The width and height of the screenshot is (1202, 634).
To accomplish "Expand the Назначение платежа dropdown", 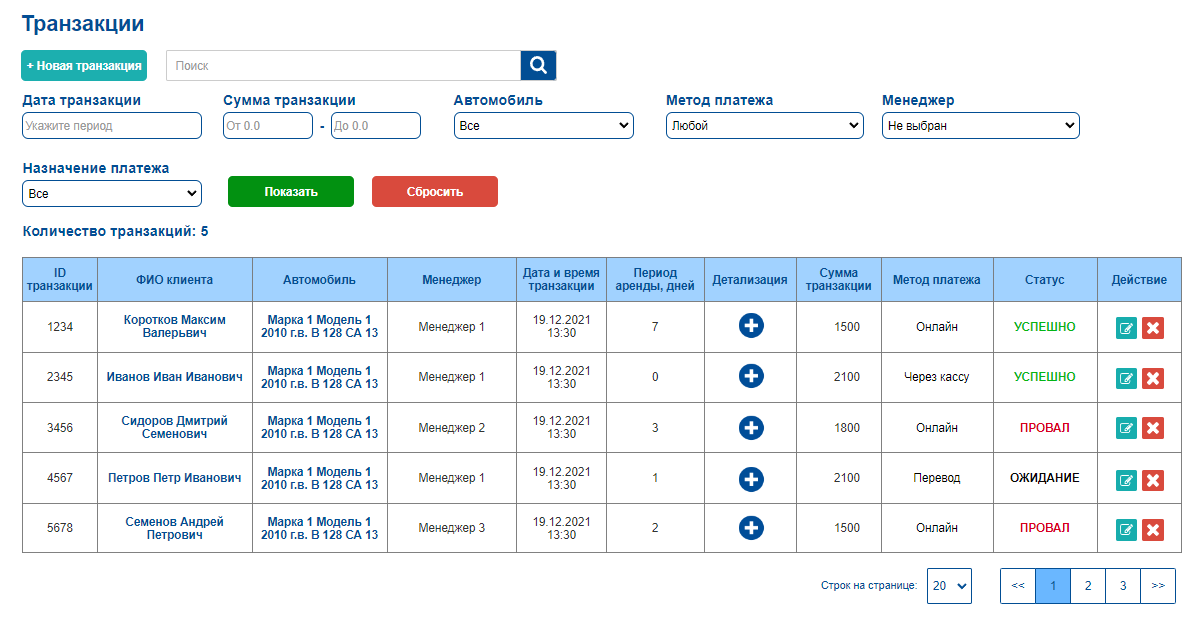I will click(x=112, y=194).
